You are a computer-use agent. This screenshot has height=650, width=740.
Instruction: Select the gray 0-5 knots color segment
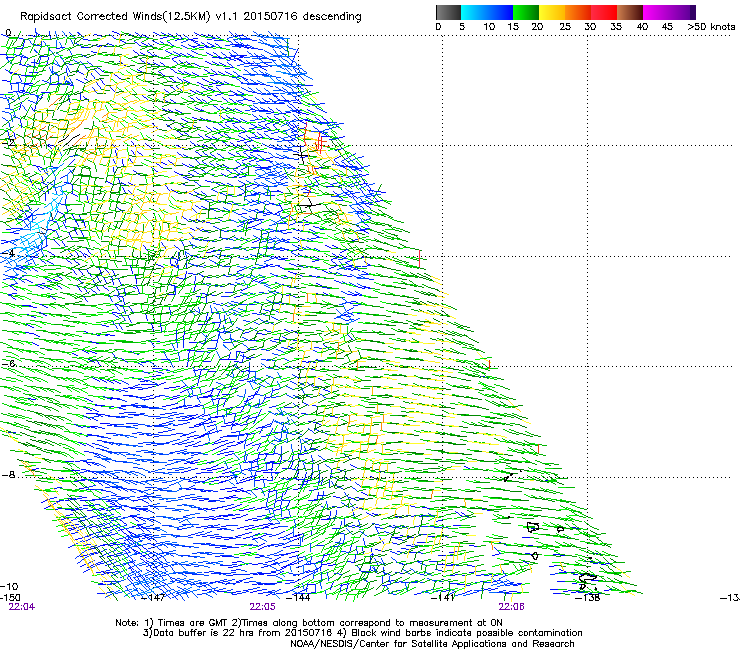pyautogui.click(x=448, y=12)
